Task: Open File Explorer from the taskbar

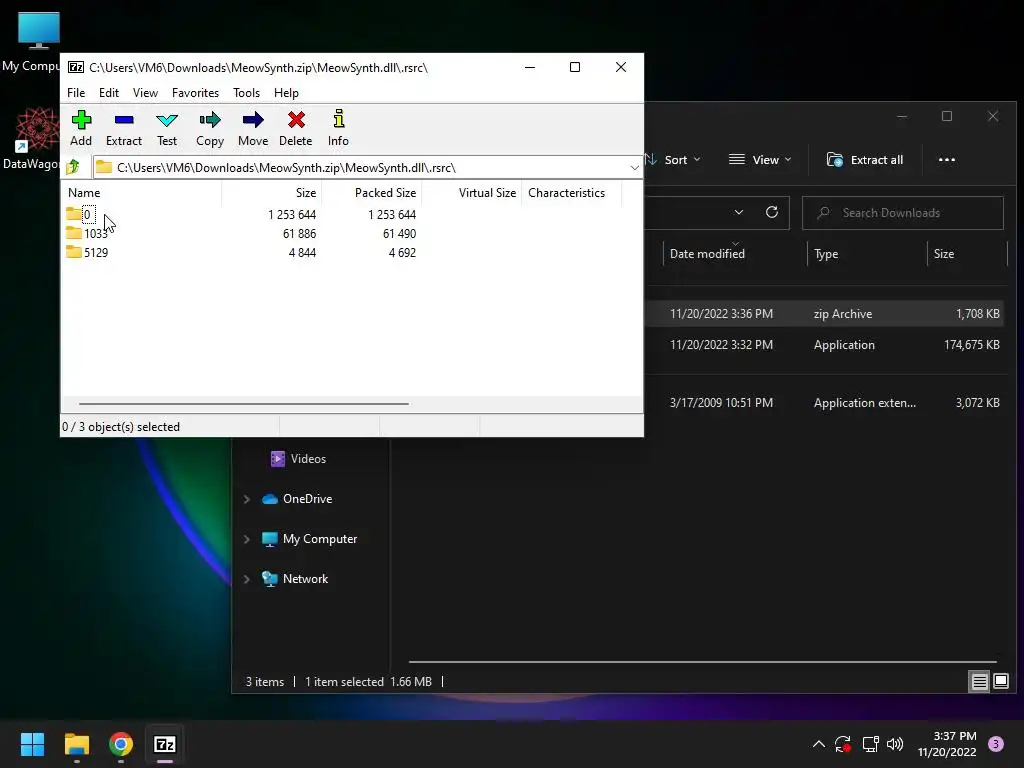Action: click(x=76, y=744)
